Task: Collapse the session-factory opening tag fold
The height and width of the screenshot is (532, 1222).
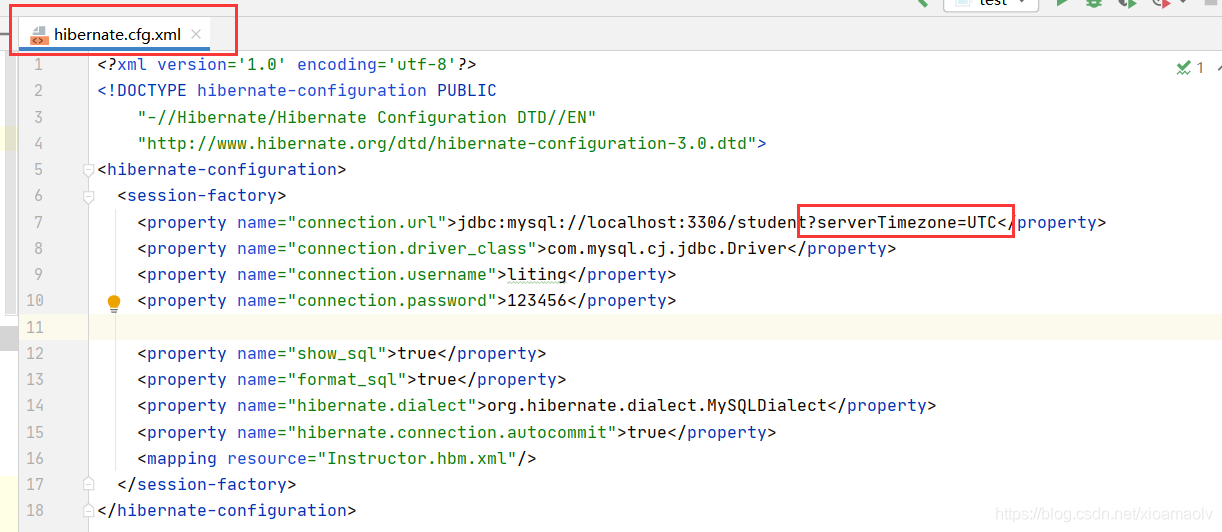Action: point(89,197)
